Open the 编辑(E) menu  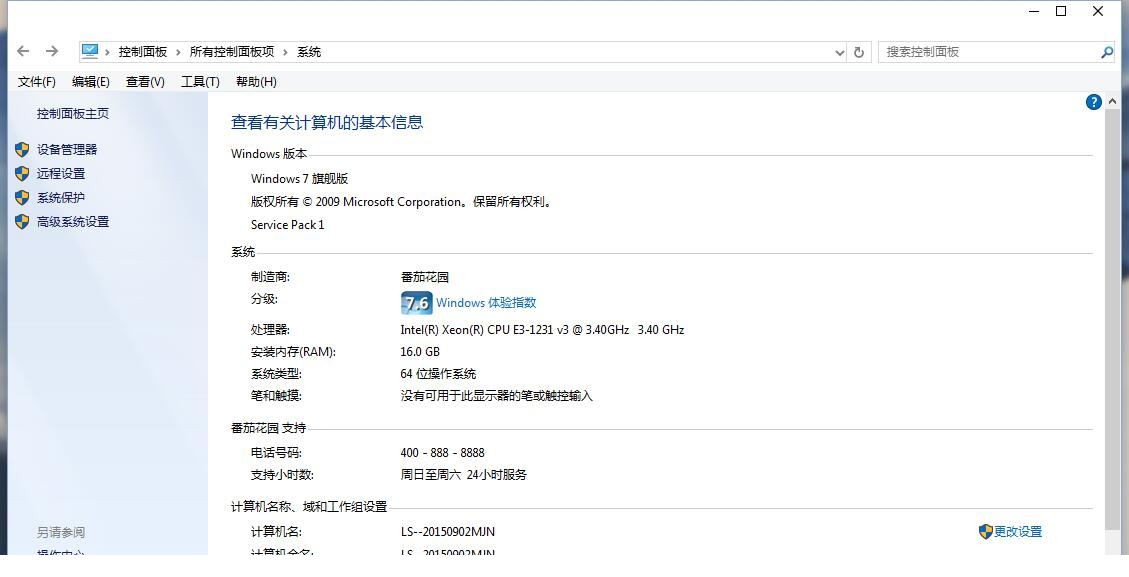pos(91,81)
